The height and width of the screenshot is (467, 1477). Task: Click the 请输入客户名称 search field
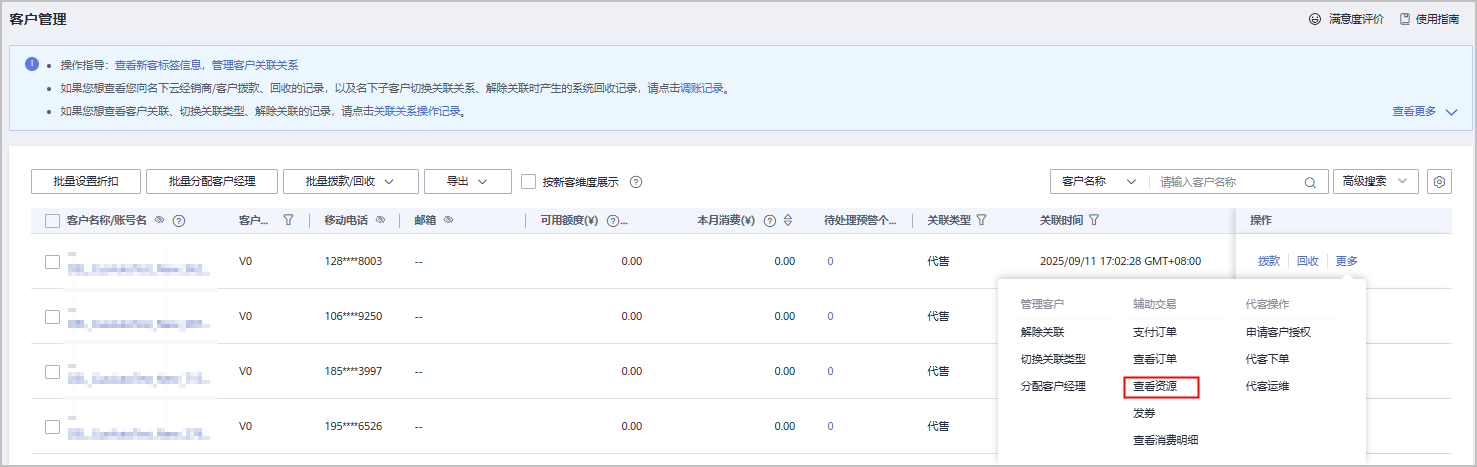(1225, 182)
